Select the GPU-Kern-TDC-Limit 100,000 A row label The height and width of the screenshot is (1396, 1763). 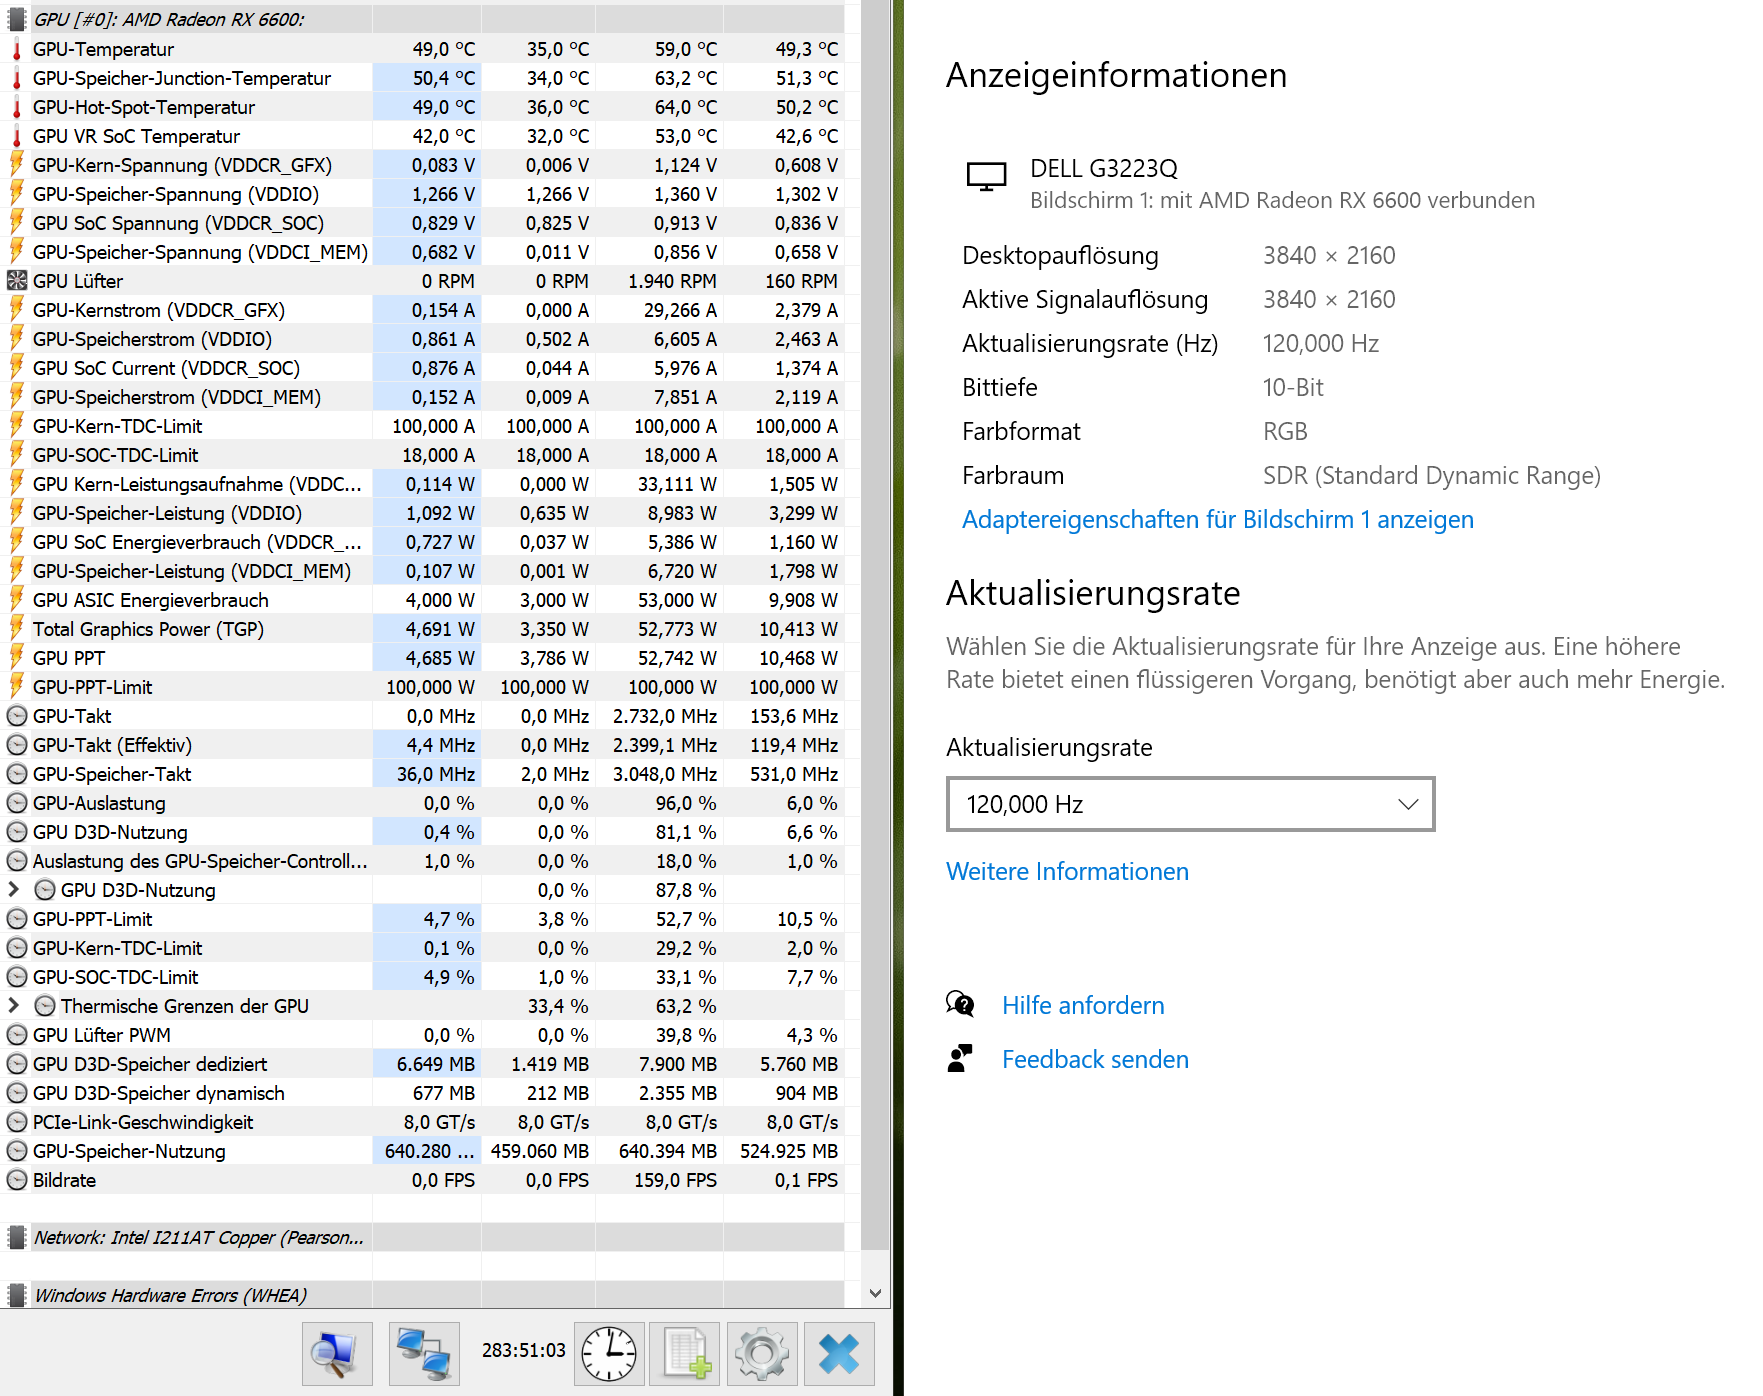coord(117,426)
